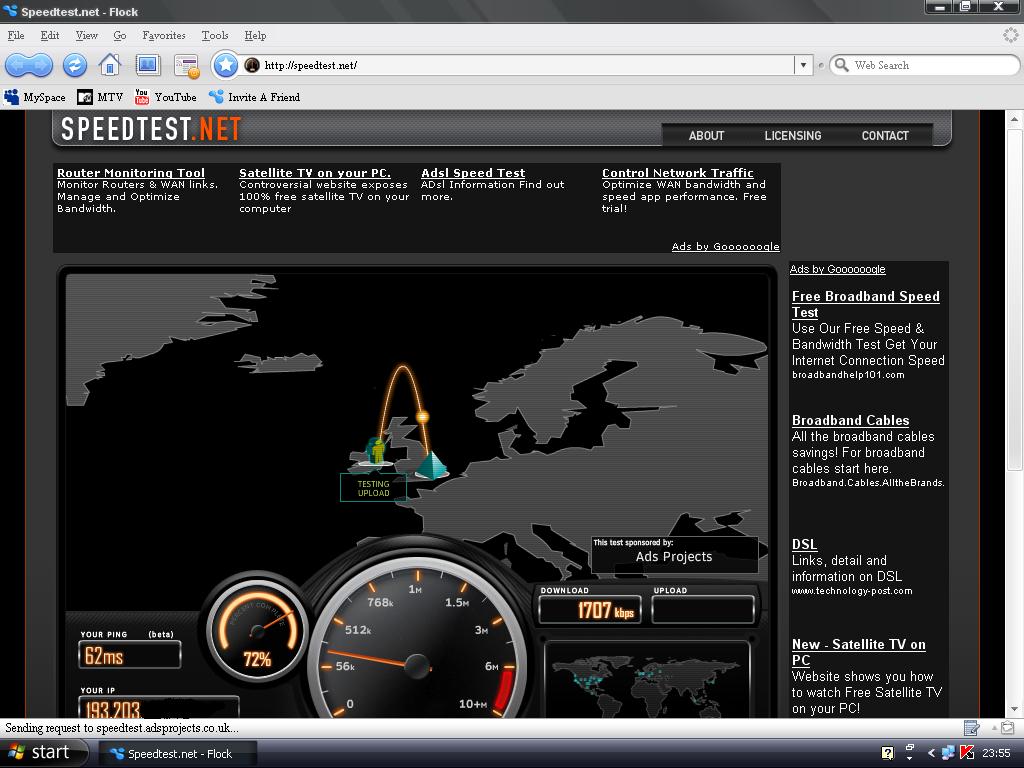Click the broadbandhelp101.com ad URL
This screenshot has height=768, width=1024.
click(848, 375)
